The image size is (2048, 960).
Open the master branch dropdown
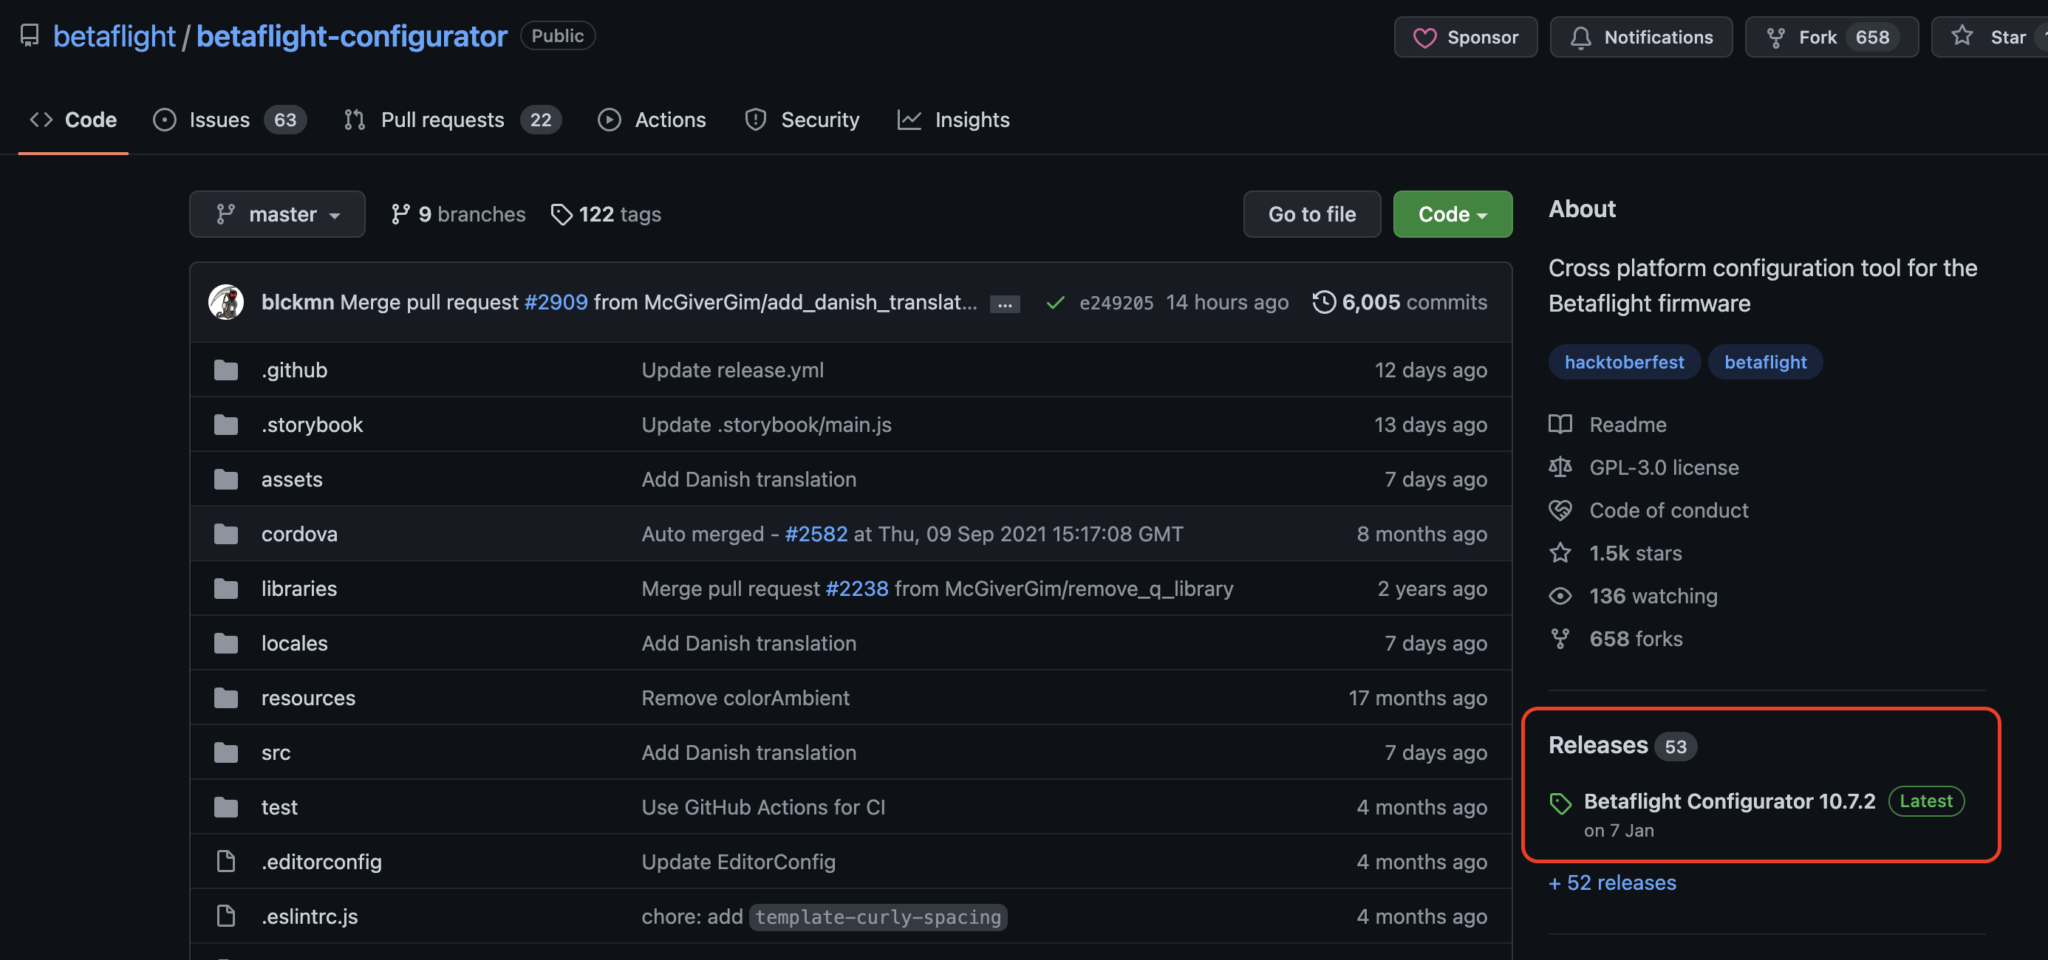[x=277, y=213]
